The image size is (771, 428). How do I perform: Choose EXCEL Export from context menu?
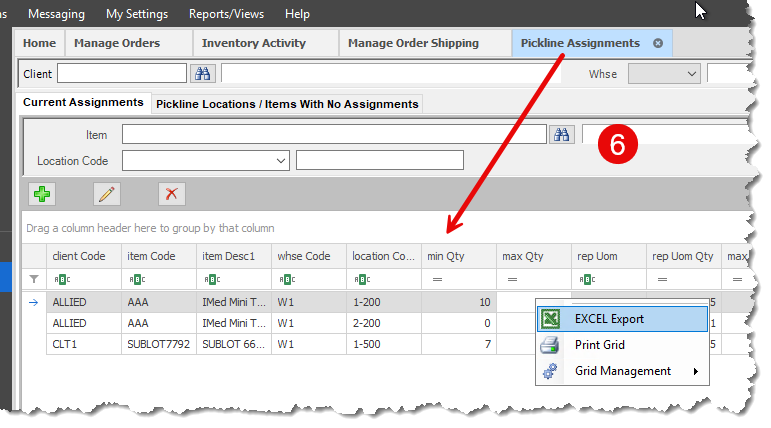pyautogui.click(x=609, y=319)
